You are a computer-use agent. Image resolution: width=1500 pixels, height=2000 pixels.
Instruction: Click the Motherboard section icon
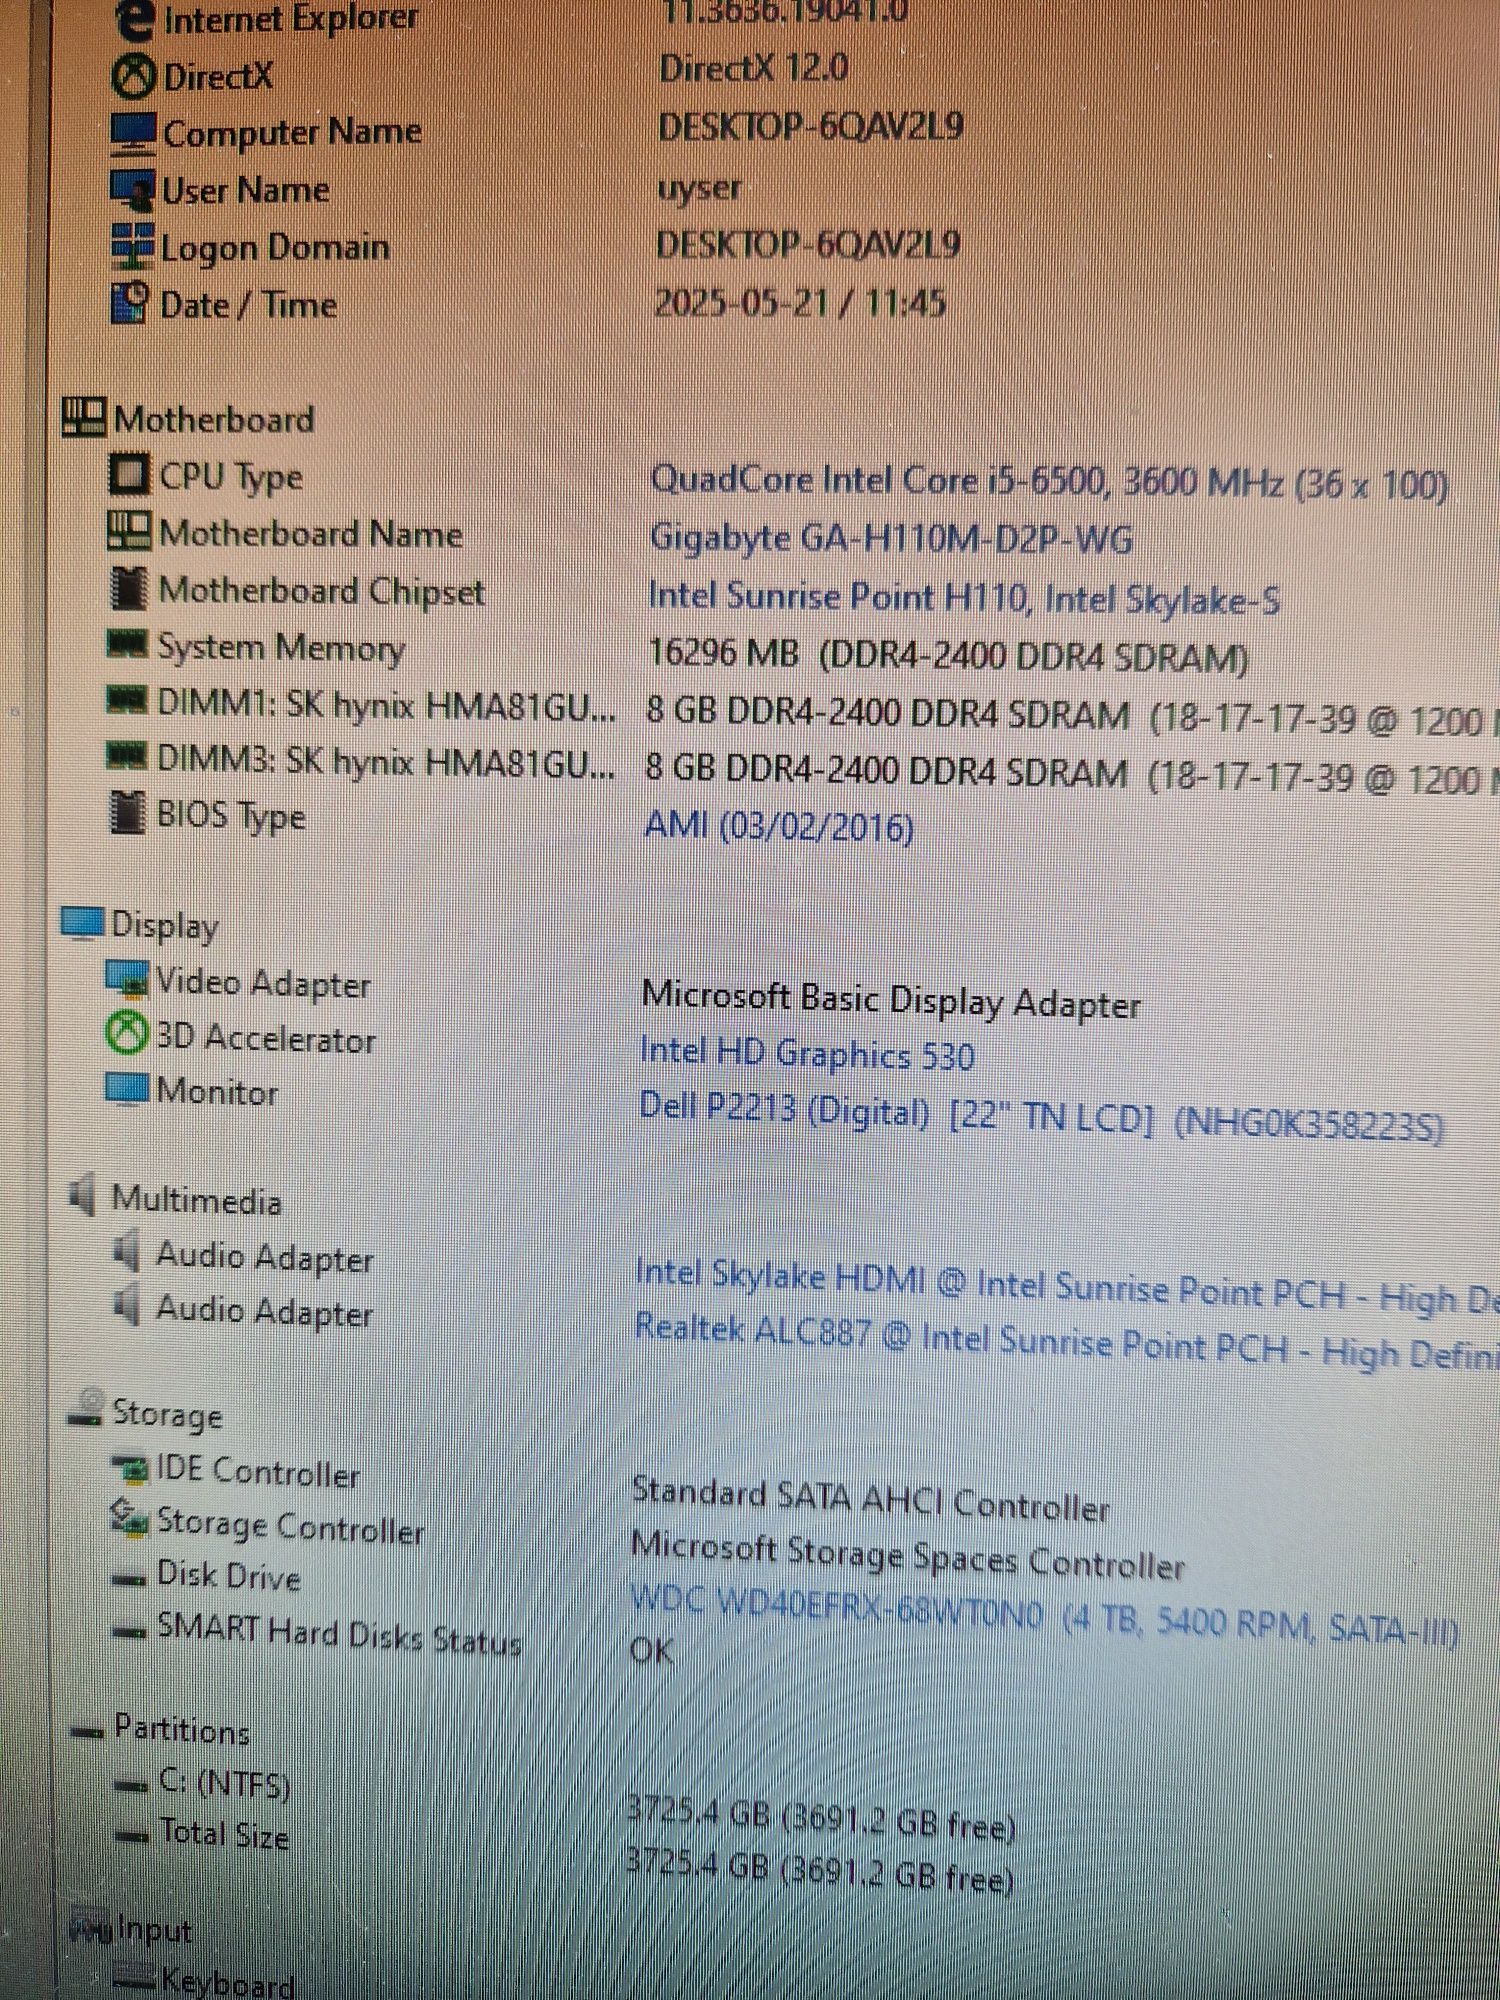[x=84, y=418]
